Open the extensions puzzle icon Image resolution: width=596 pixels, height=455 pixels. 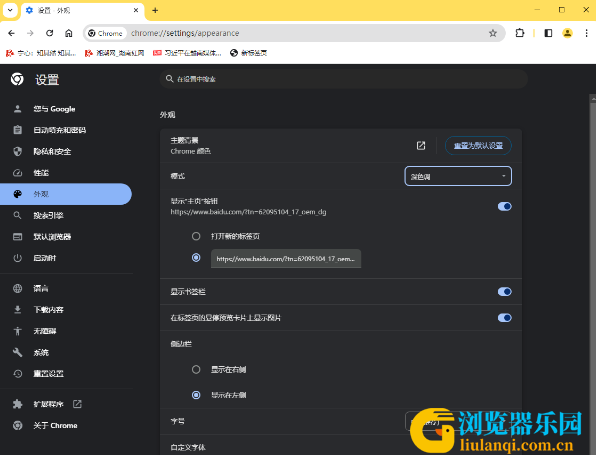520,33
